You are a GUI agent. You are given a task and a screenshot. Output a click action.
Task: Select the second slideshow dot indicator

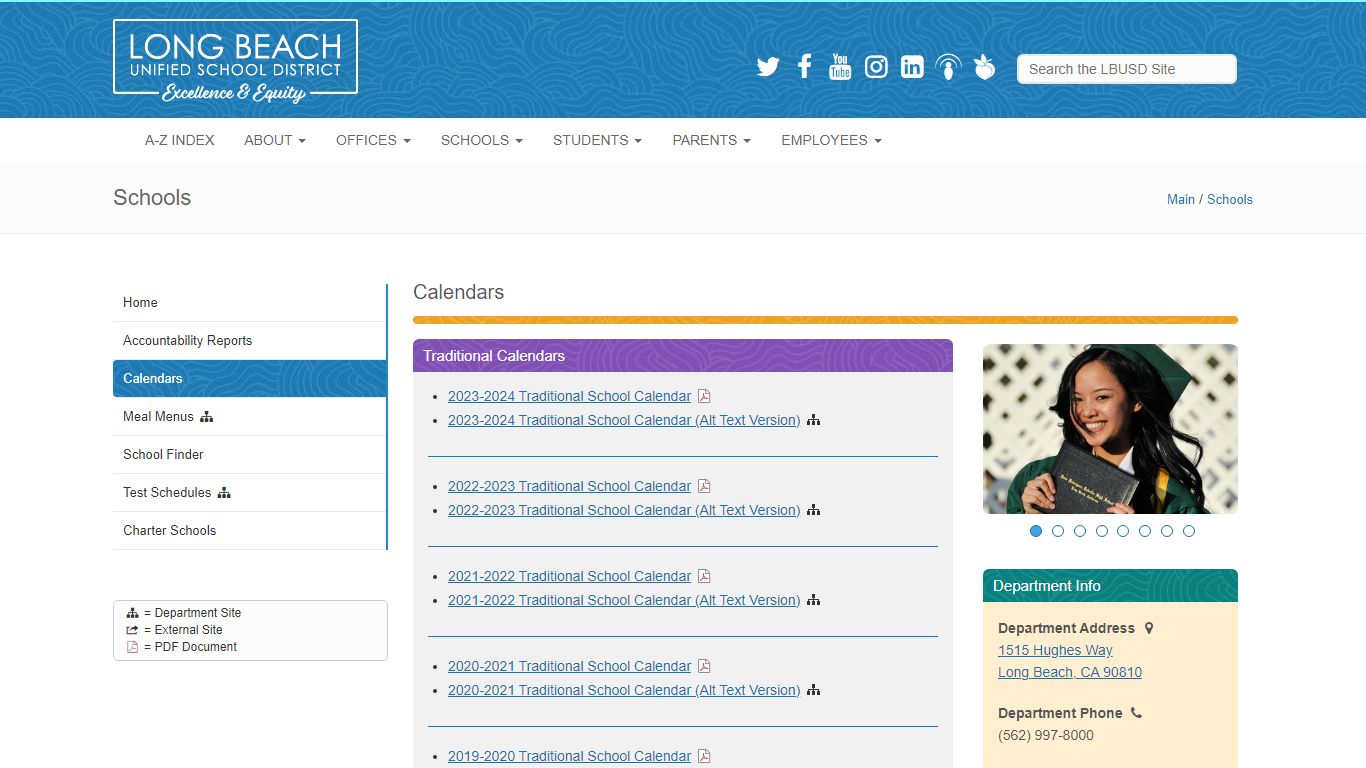[1058, 531]
